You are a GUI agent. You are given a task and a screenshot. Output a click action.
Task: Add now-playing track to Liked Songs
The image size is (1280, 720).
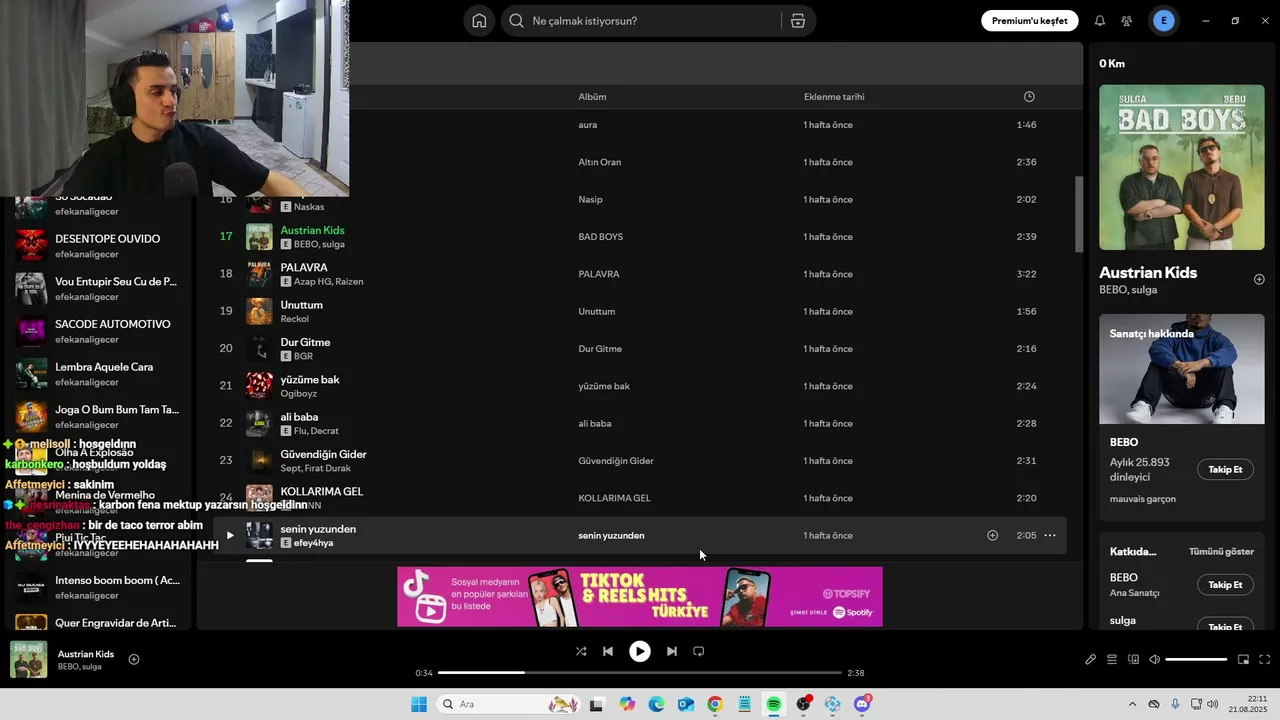(x=134, y=660)
